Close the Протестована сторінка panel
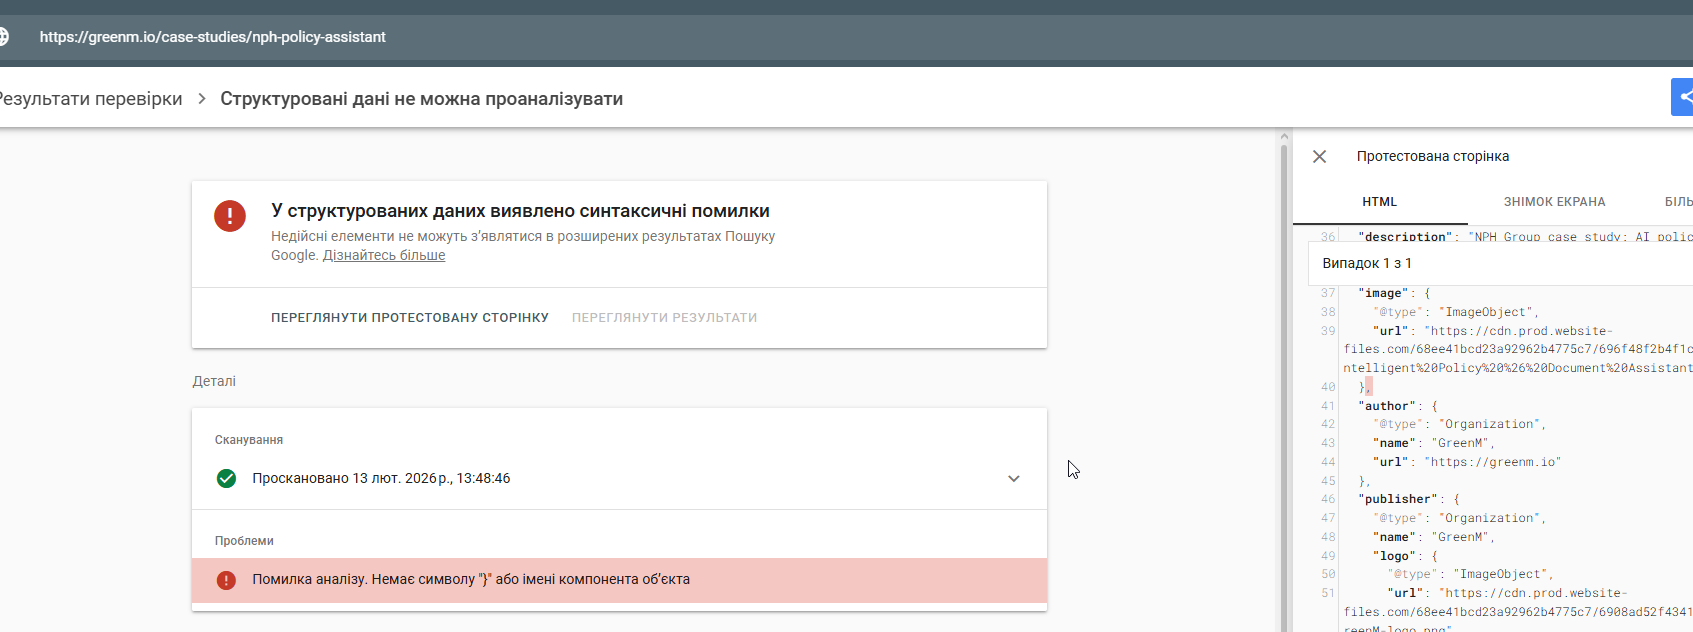This screenshot has width=1693, height=632. [x=1319, y=157]
